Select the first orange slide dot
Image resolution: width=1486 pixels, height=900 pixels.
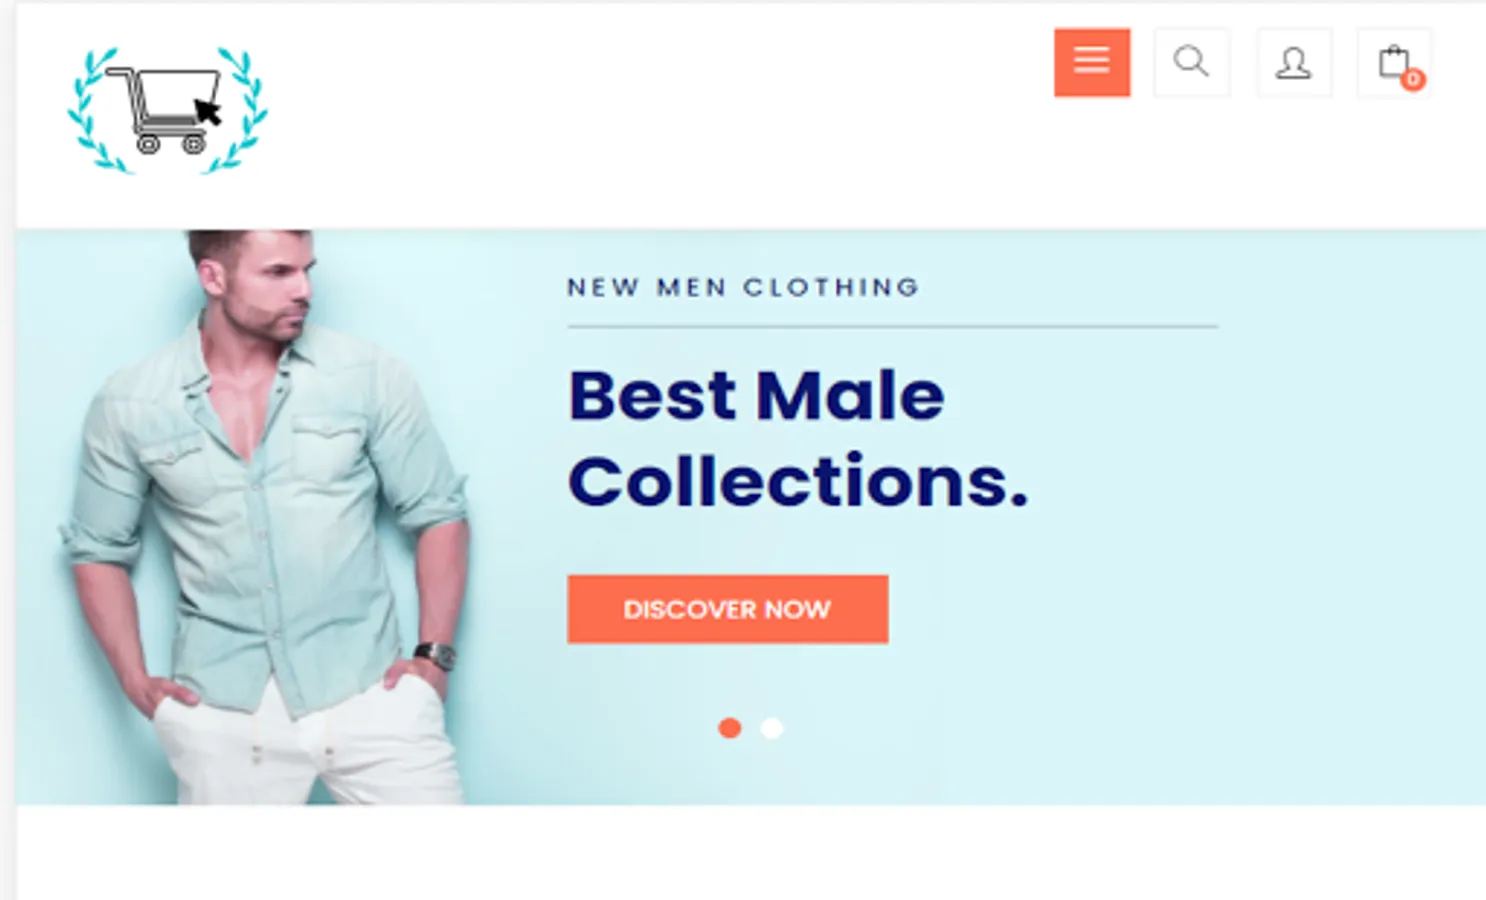coord(730,728)
